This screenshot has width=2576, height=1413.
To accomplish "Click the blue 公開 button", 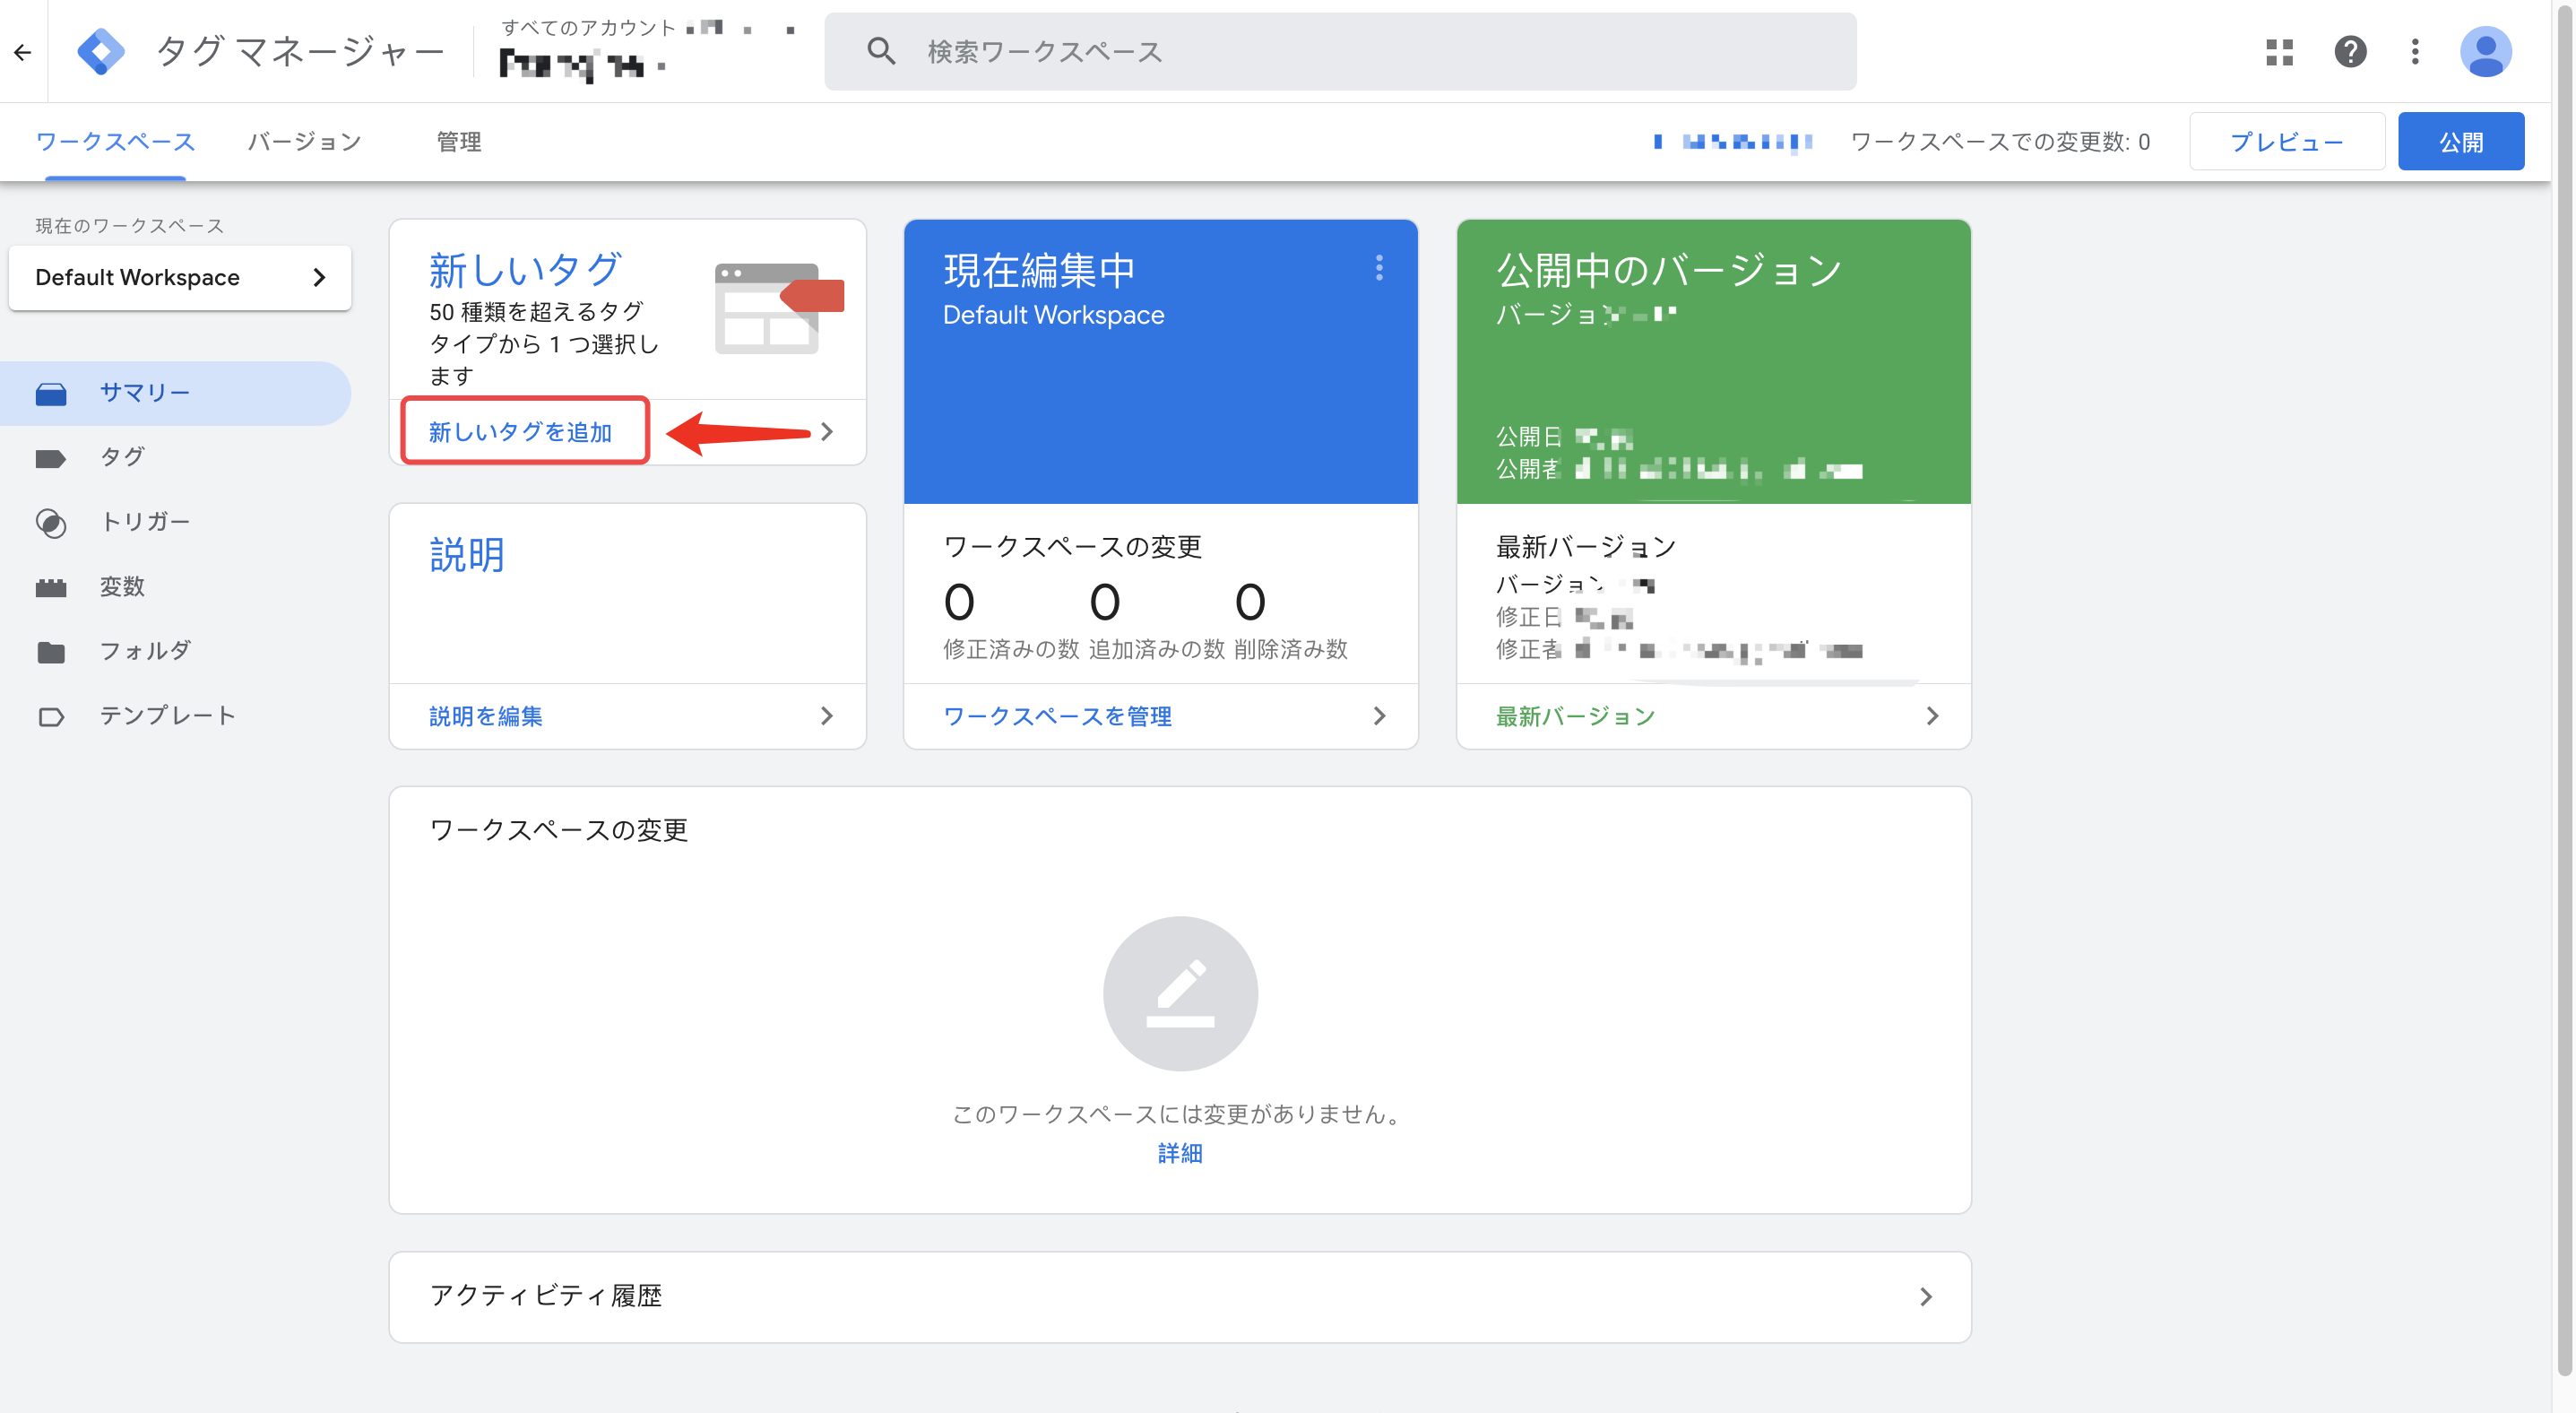I will (x=2460, y=142).
